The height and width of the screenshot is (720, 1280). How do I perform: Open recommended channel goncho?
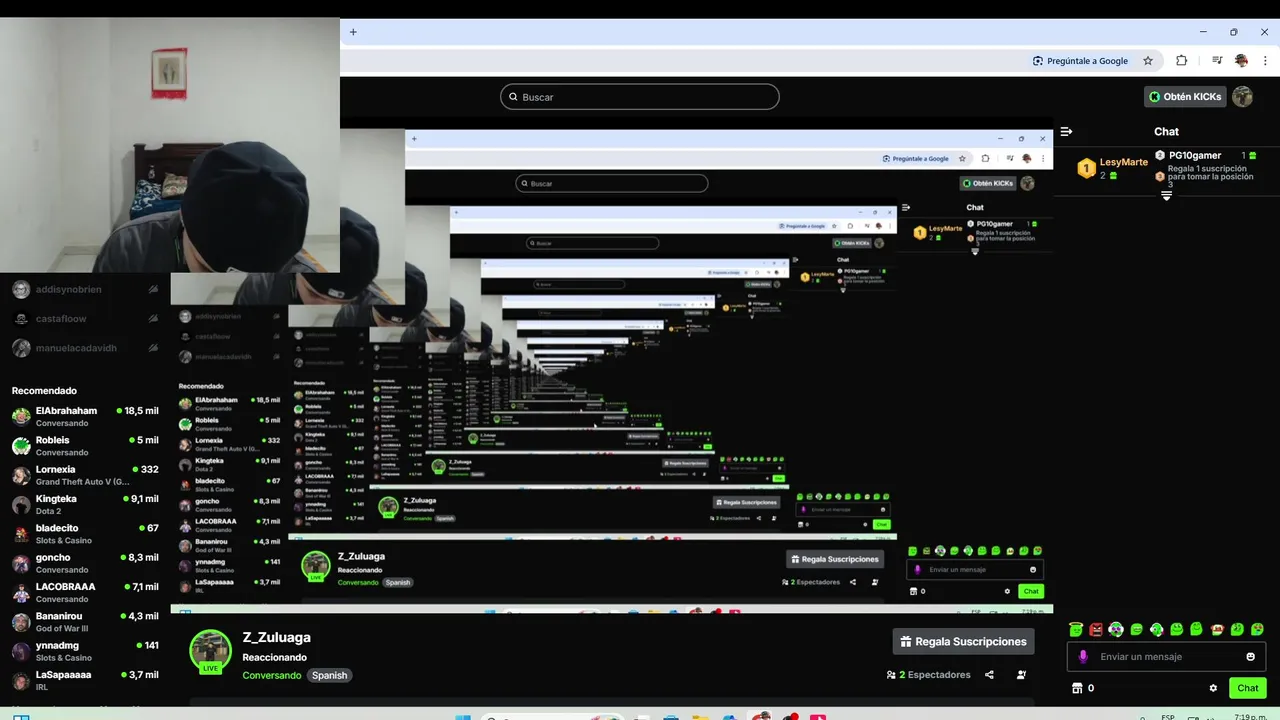coord(85,563)
